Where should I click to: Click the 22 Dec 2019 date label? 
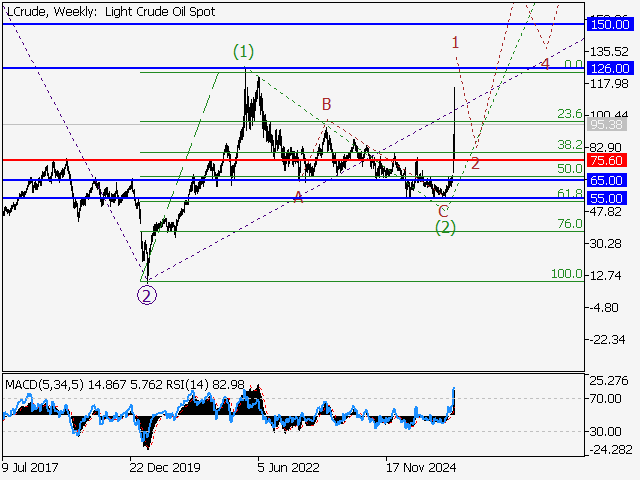point(165,466)
